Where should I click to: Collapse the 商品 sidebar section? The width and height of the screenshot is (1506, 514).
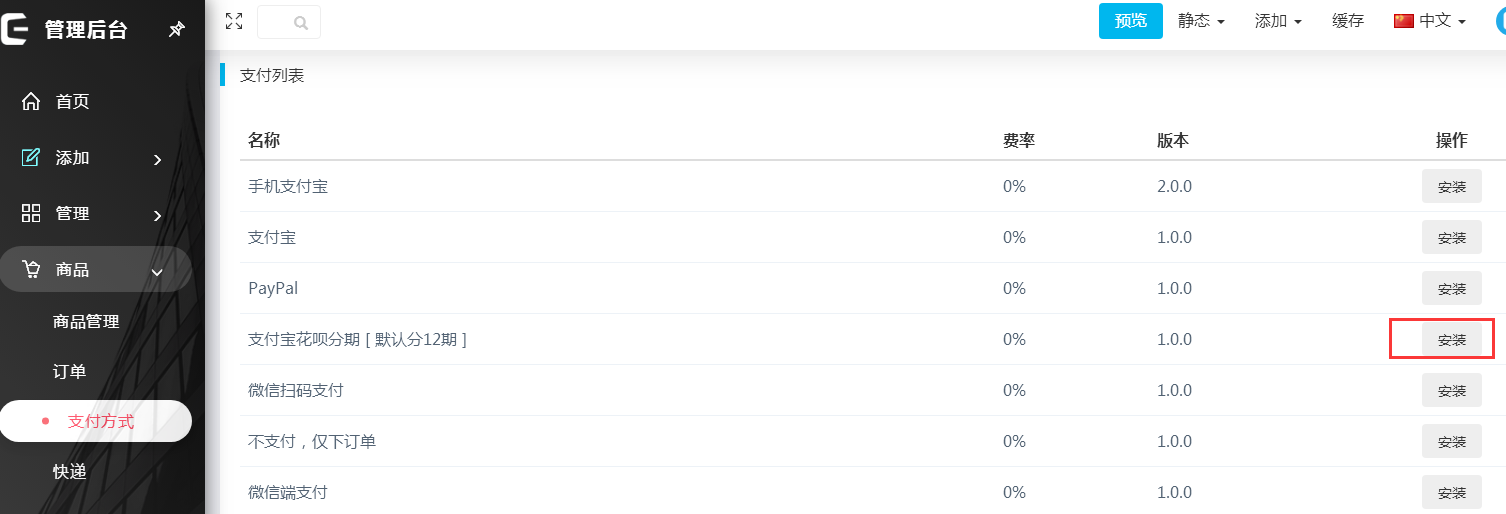click(157, 271)
